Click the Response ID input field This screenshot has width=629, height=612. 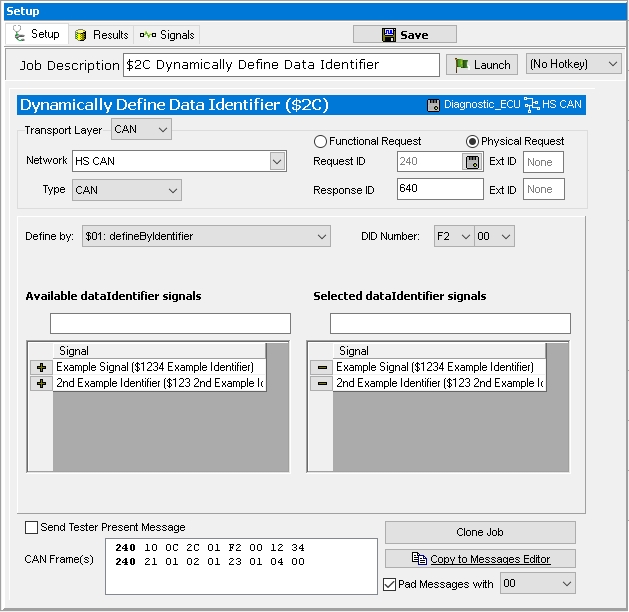tap(439, 189)
